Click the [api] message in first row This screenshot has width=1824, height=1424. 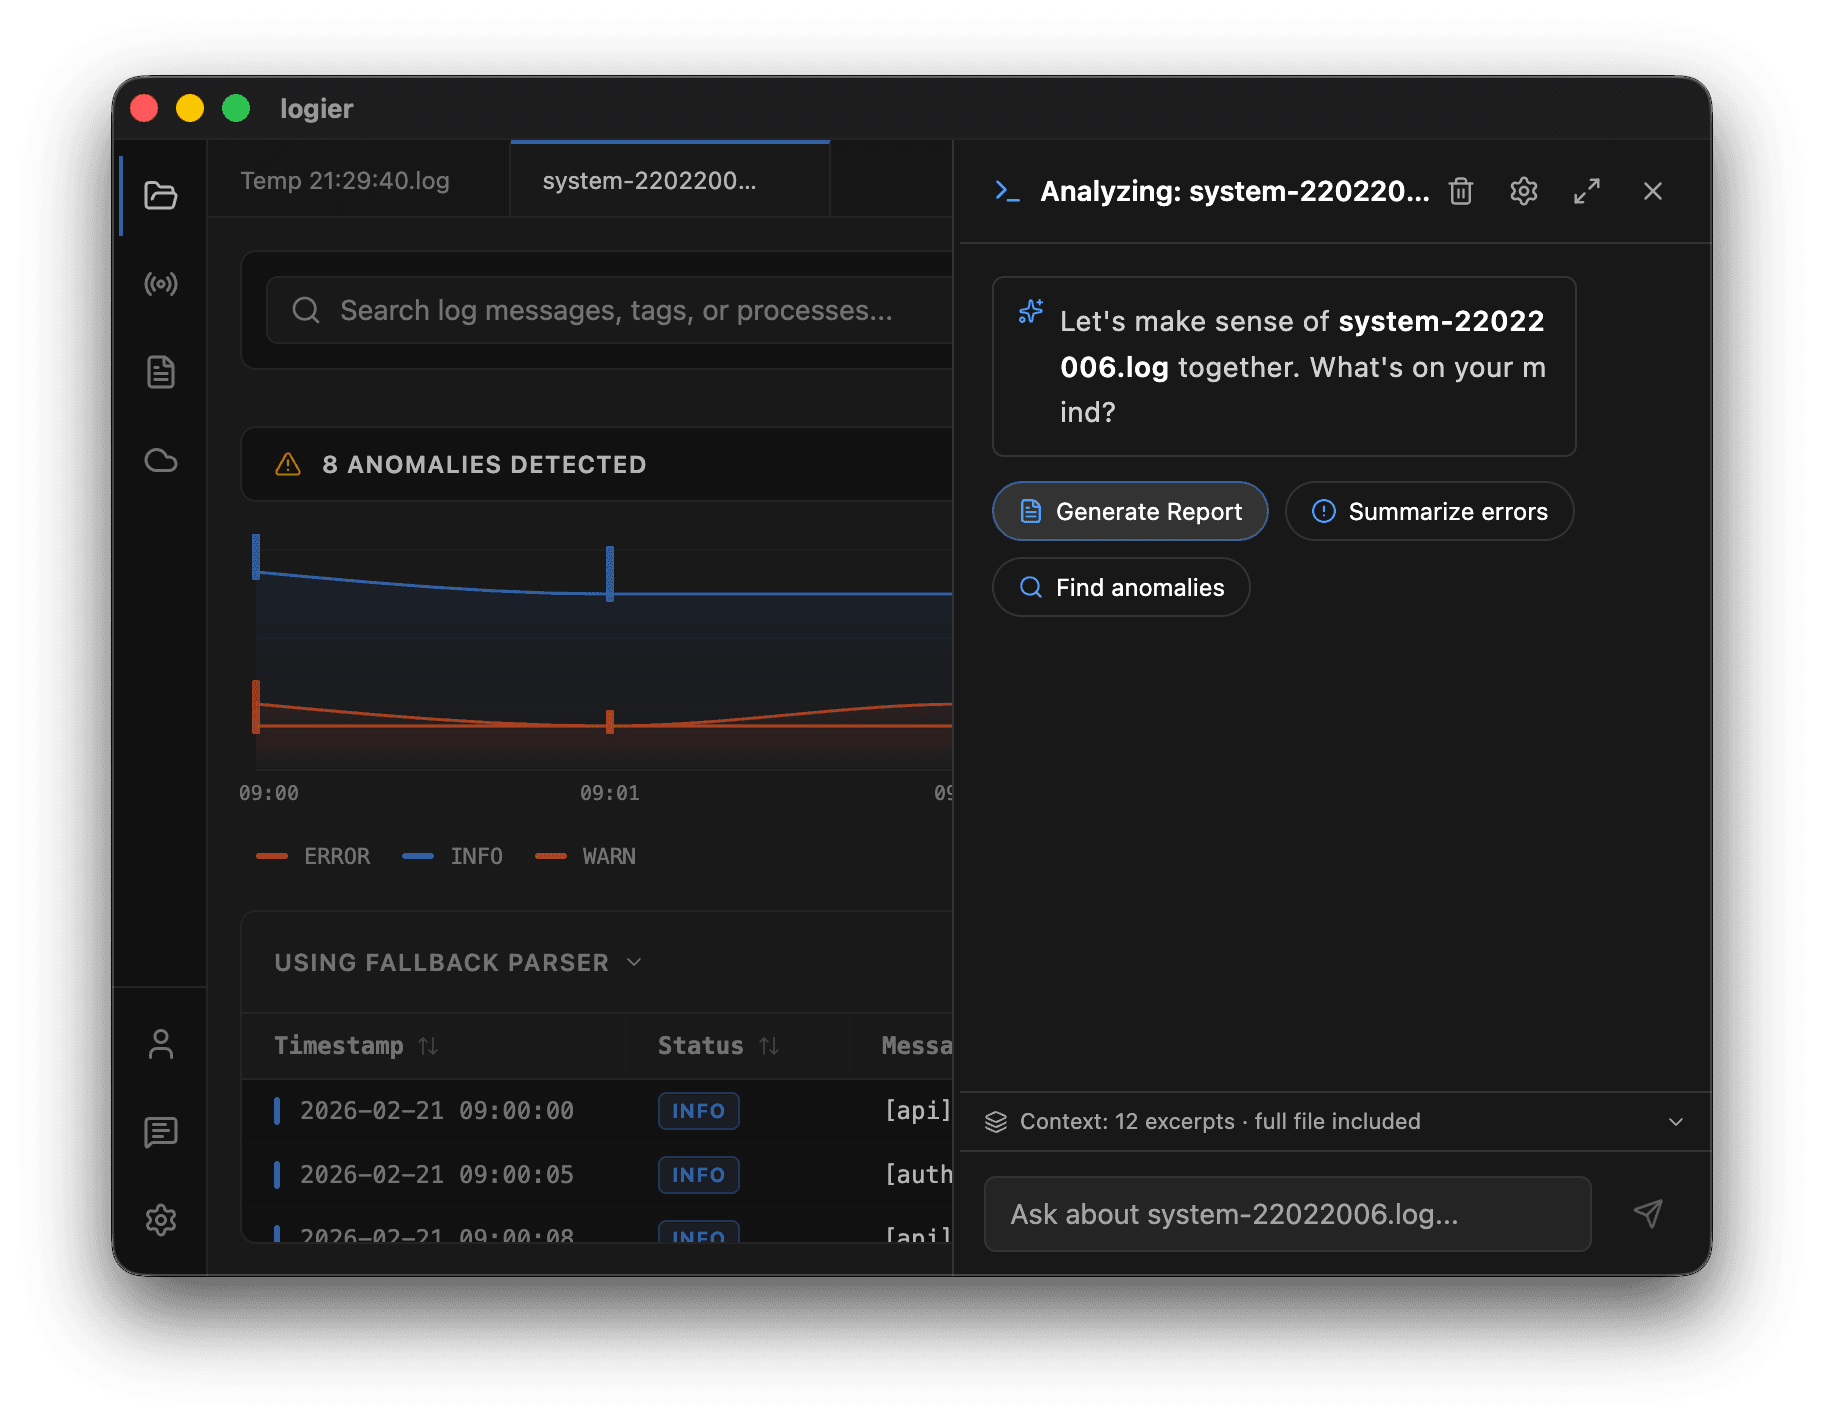coord(917,1111)
